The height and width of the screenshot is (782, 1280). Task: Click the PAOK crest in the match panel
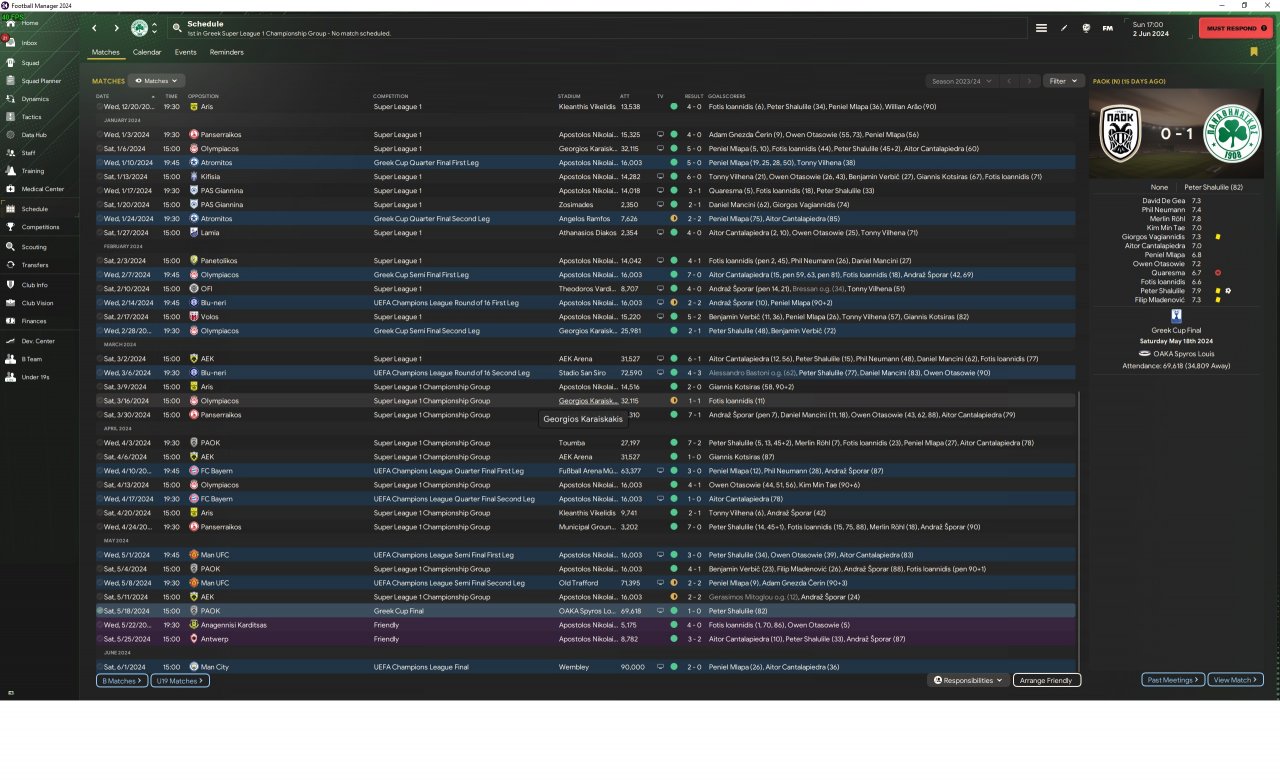1118,133
